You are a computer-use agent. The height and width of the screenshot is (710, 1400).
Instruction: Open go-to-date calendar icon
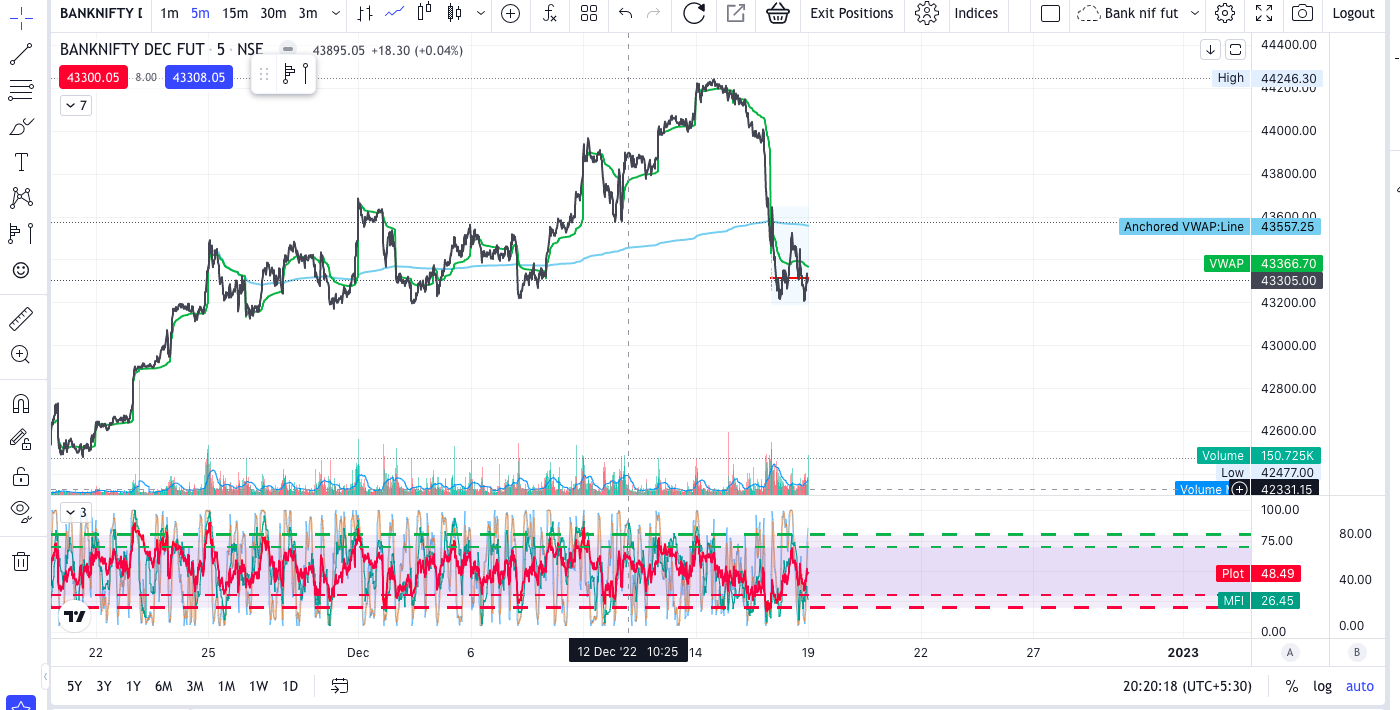pyautogui.click(x=340, y=686)
